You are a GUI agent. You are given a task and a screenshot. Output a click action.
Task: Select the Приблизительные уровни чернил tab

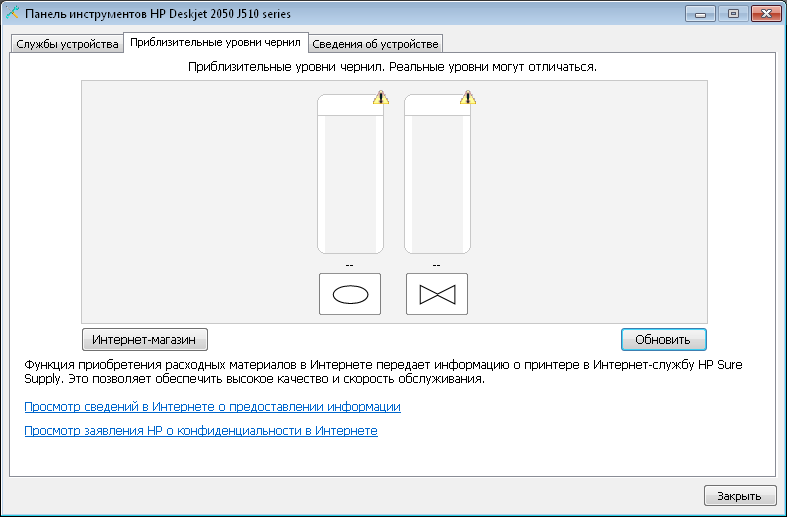215,43
